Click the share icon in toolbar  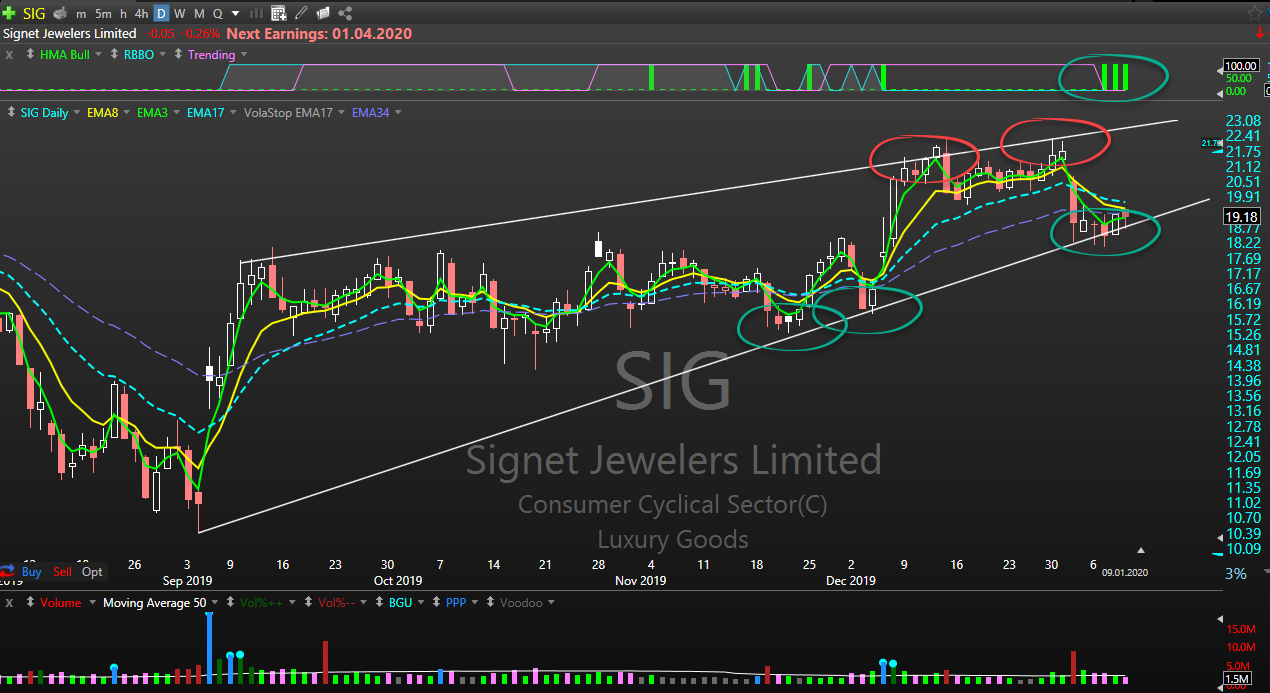pos(346,13)
